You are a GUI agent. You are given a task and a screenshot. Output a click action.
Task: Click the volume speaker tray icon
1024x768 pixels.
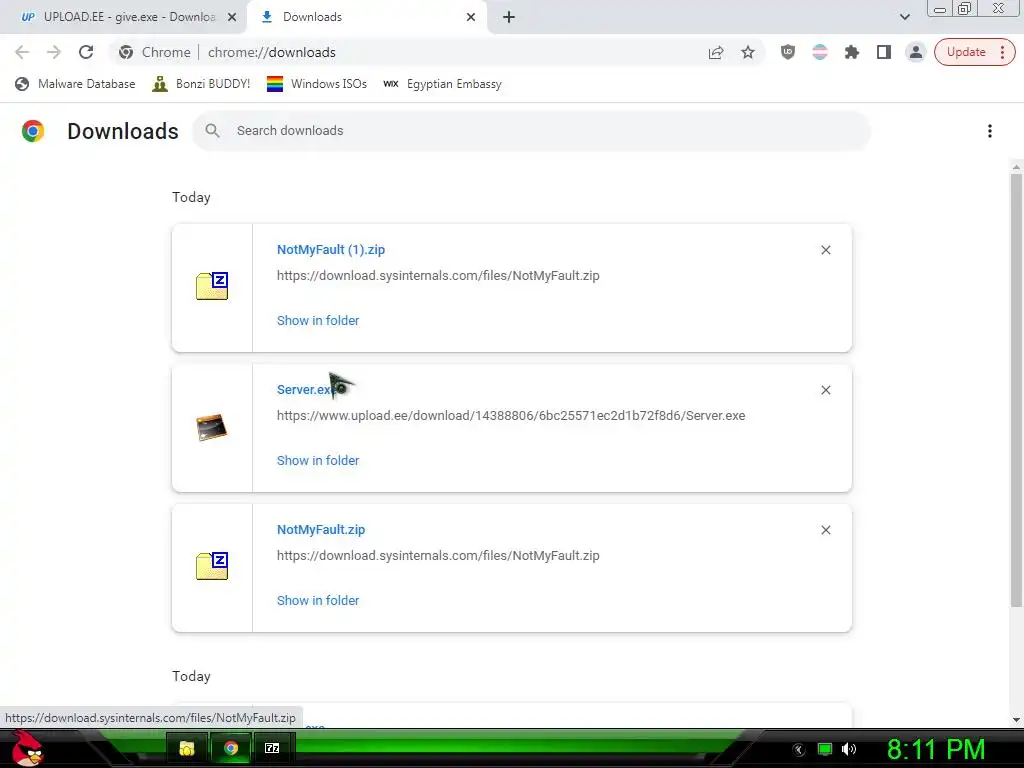[849, 749]
